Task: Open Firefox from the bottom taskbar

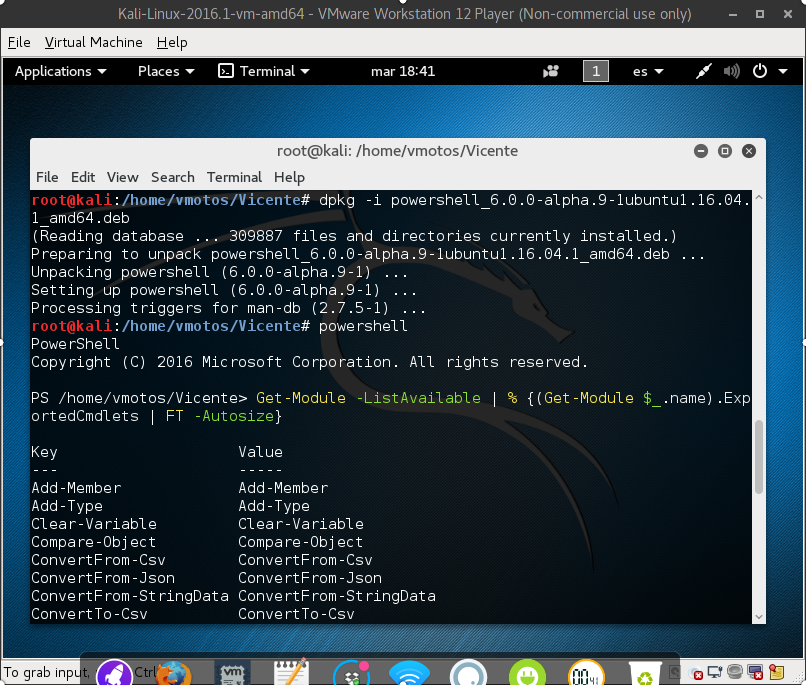Action: [x=175, y=672]
